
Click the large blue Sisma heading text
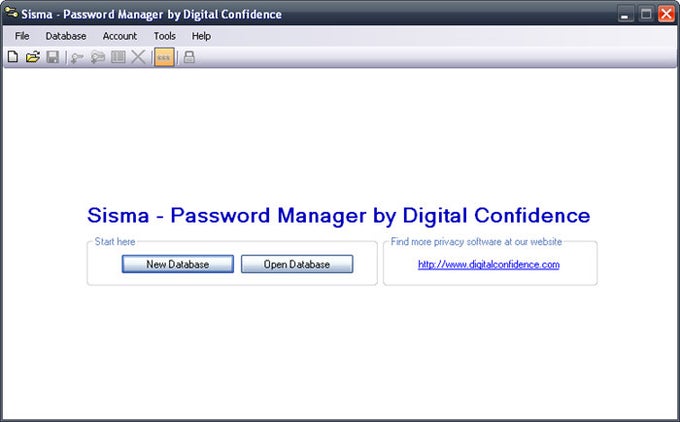click(339, 216)
